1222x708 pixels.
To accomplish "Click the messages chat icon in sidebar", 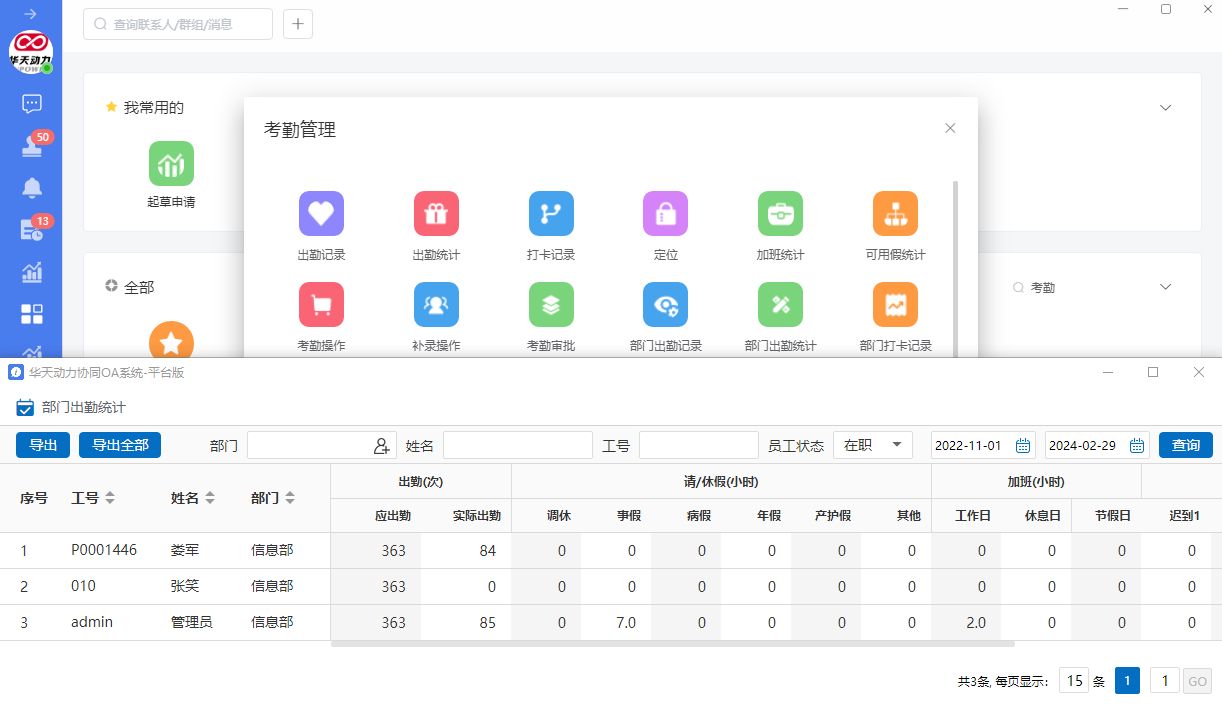I will point(31,103).
